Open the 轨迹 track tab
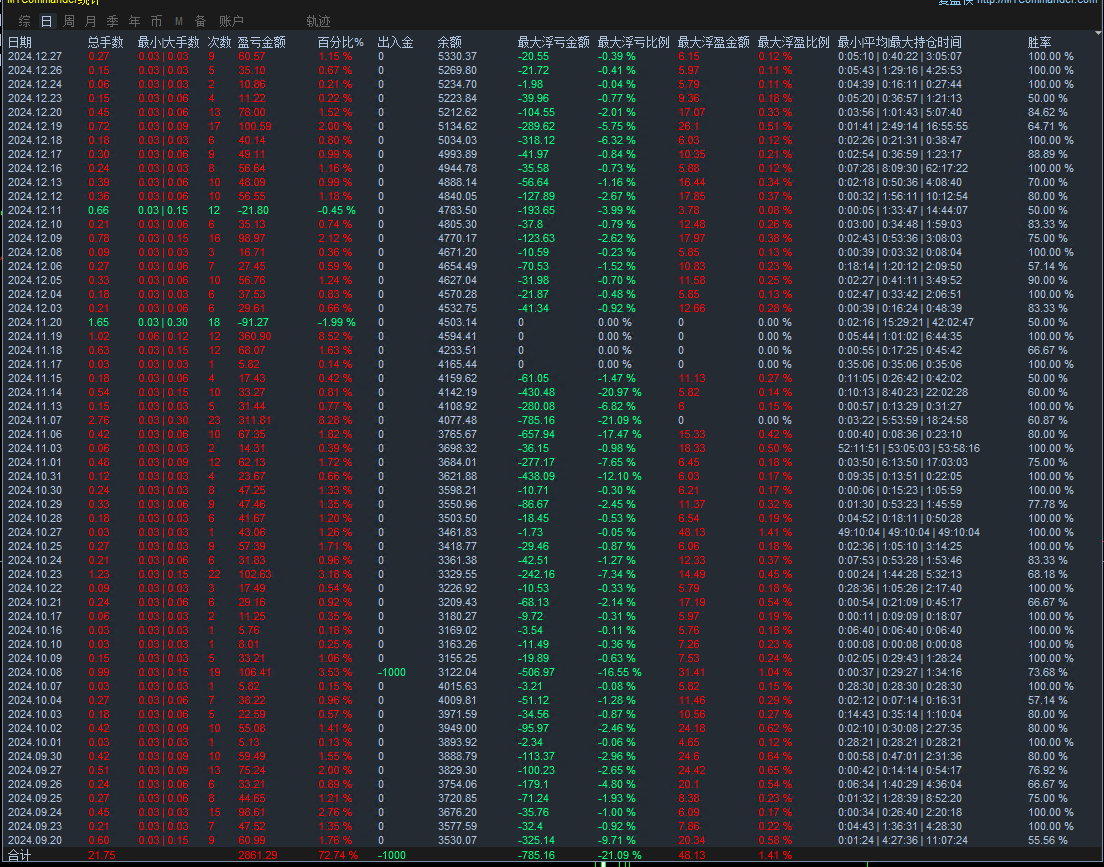This screenshot has width=1104, height=867. (318, 21)
